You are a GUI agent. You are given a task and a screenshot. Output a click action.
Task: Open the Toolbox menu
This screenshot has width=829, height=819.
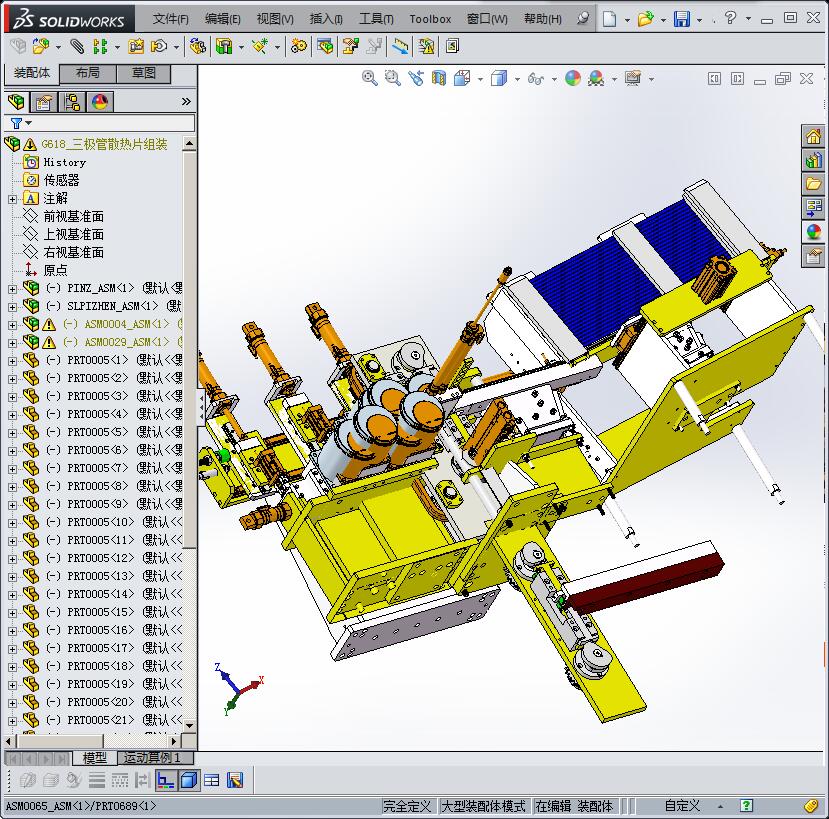point(430,19)
